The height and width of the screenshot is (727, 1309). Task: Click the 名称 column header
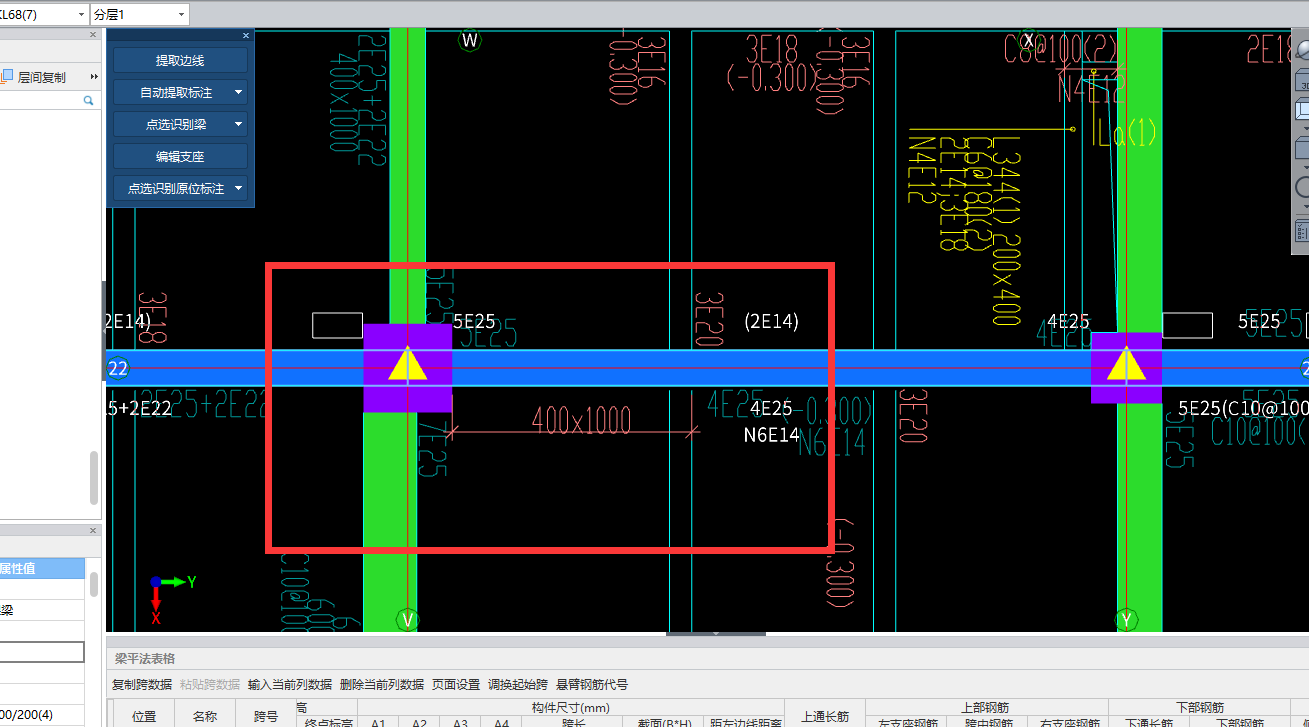coord(205,716)
